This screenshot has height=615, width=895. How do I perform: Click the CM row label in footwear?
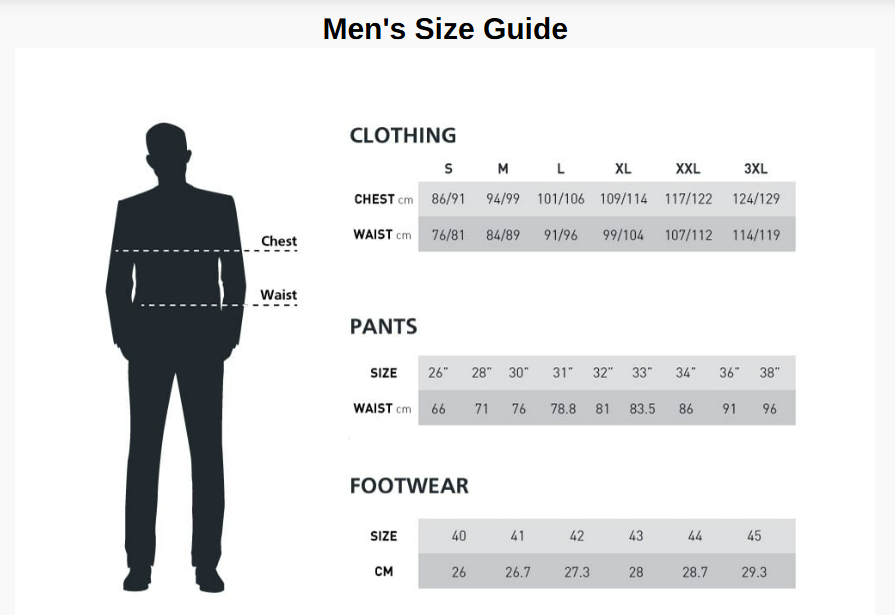[384, 572]
